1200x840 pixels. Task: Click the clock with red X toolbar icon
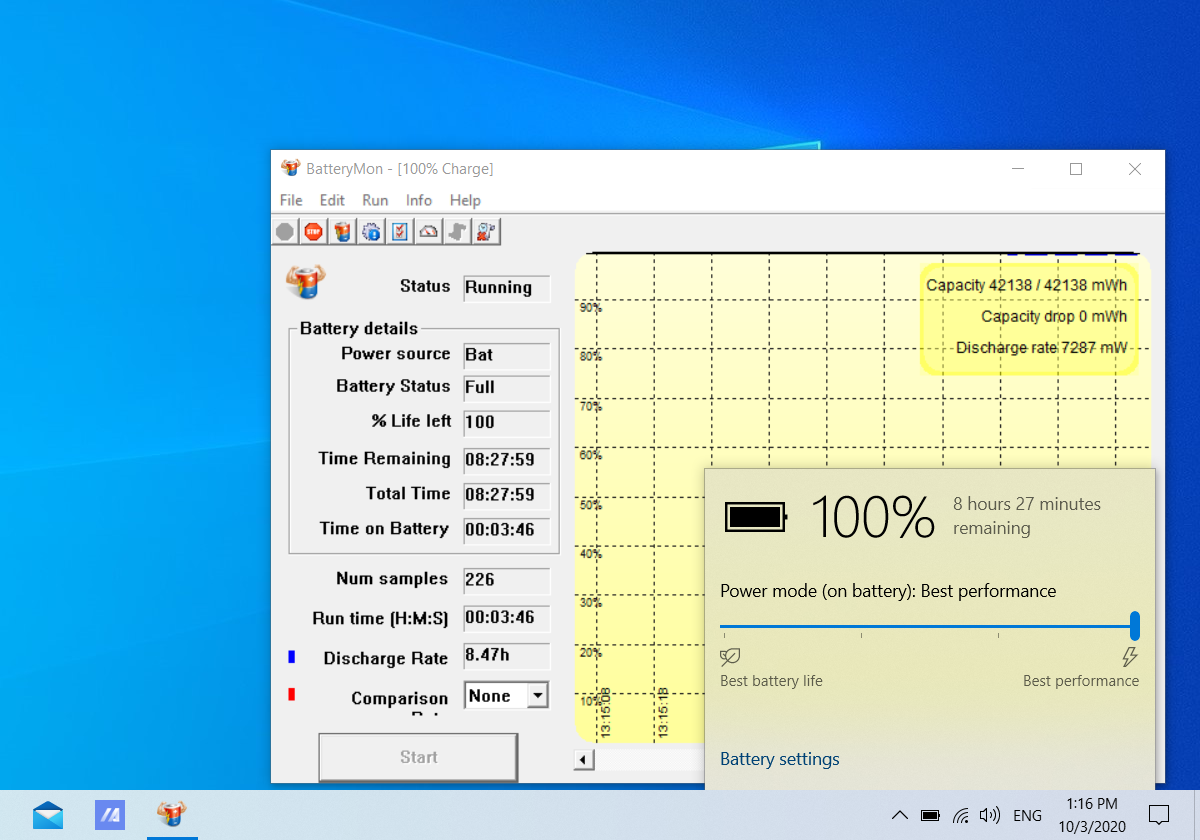pos(487,231)
